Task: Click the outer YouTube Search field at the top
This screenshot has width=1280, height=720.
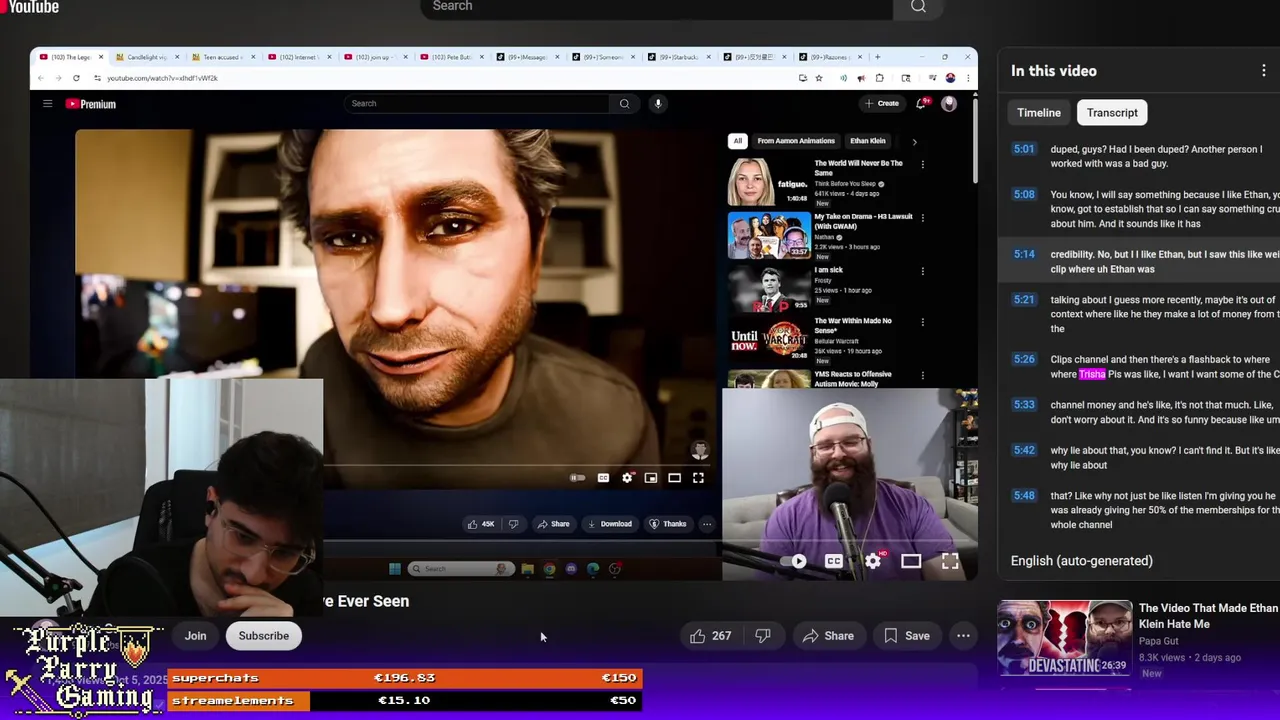Action: click(x=657, y=7)
